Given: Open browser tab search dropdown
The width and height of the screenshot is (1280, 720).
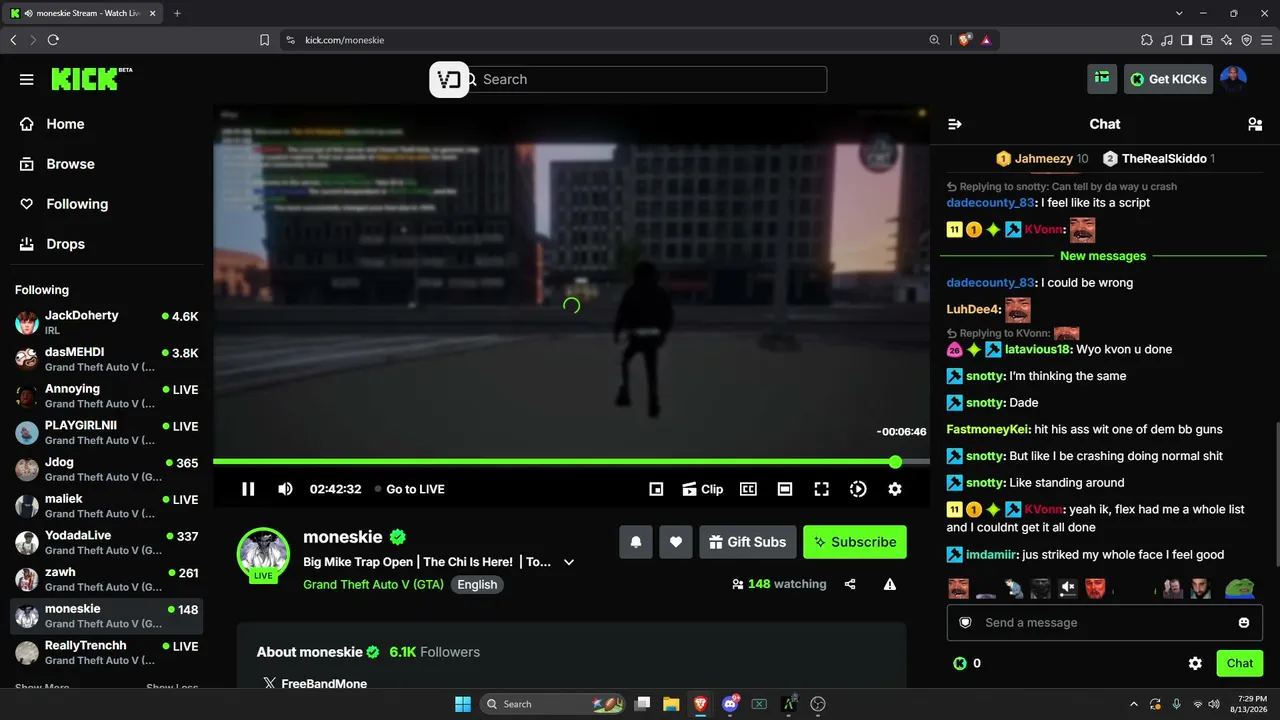Looking at the screenshot, I should pyautogui.click(x=1179, y=13).
